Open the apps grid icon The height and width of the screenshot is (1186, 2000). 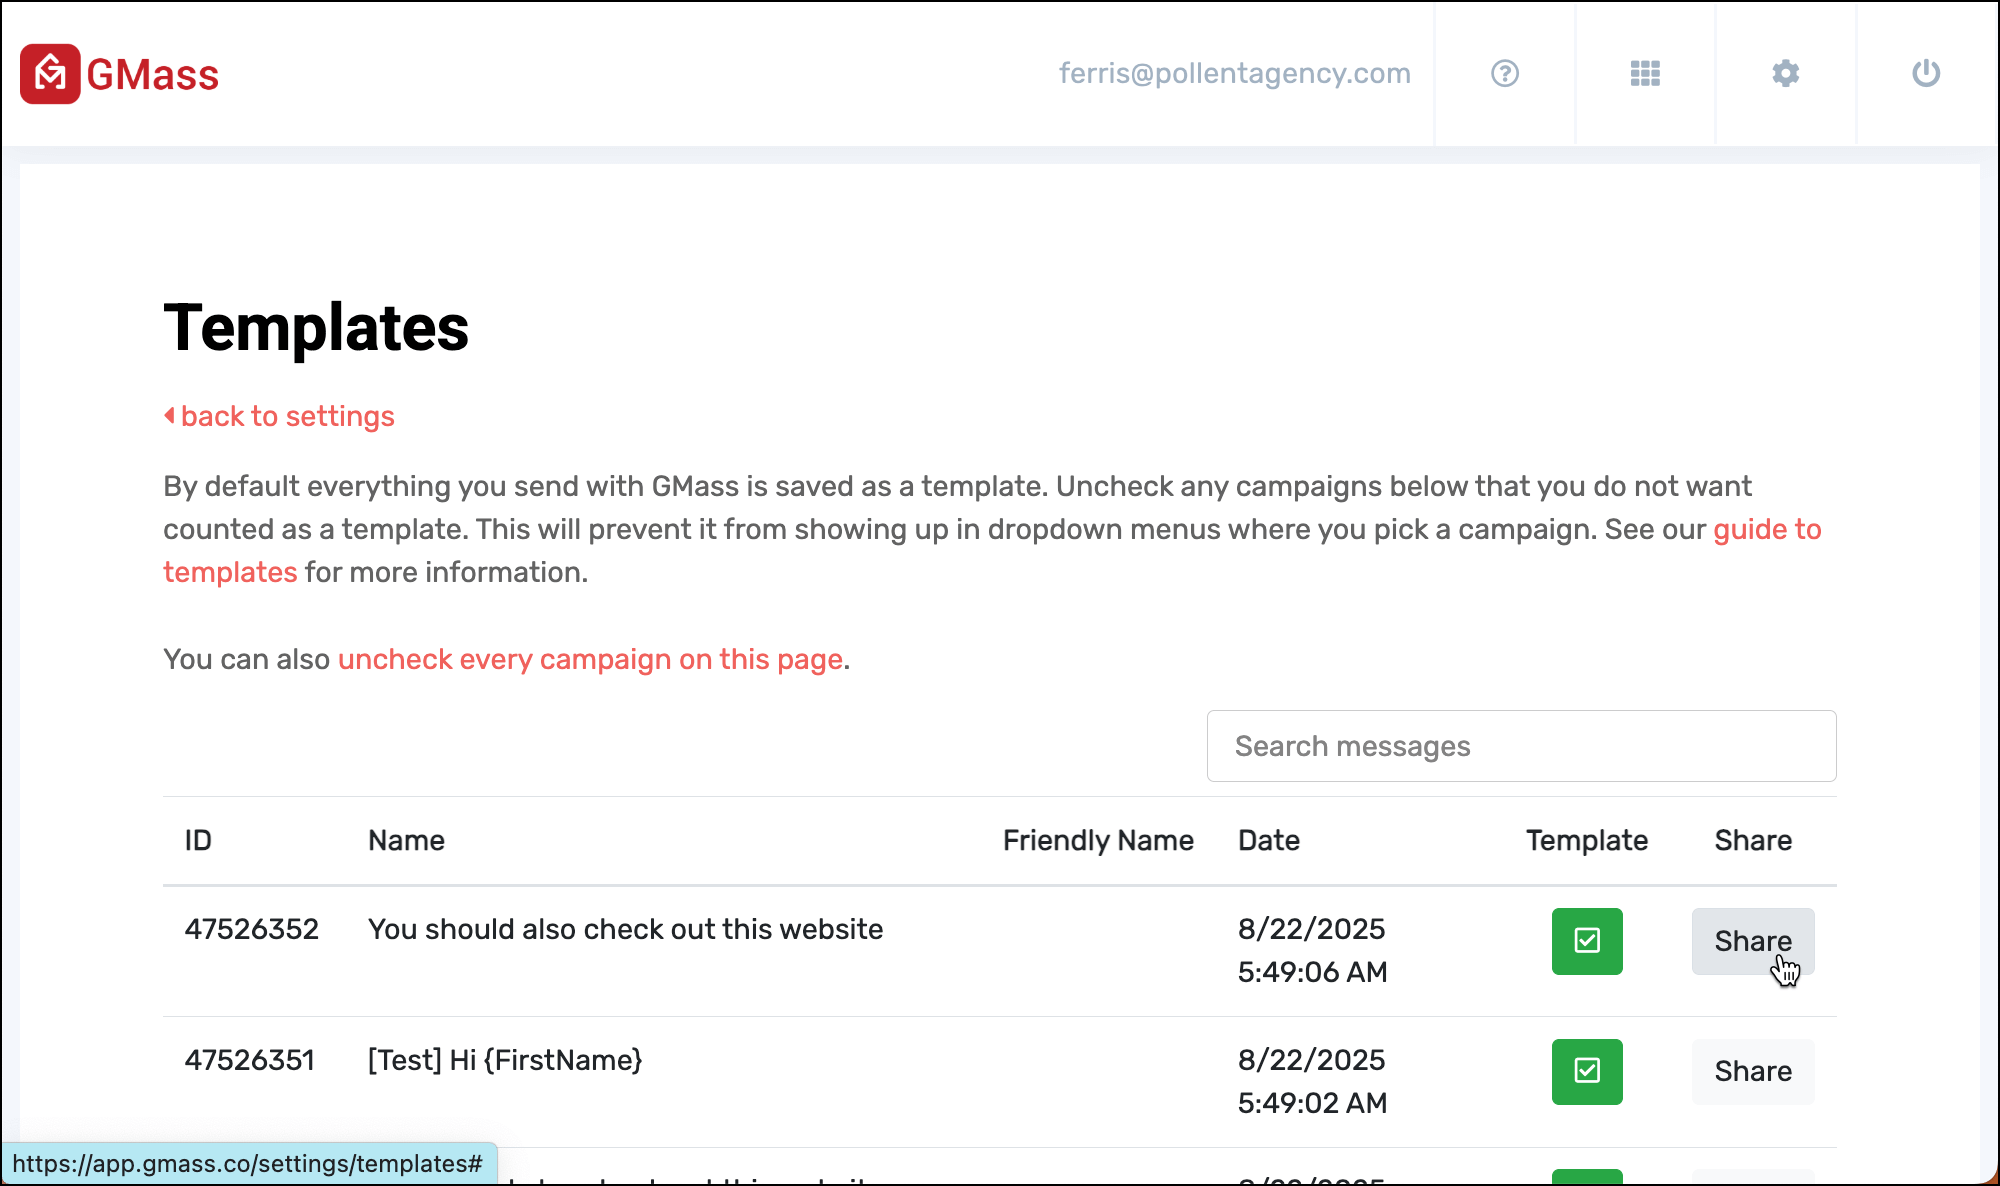[1645, 74]
